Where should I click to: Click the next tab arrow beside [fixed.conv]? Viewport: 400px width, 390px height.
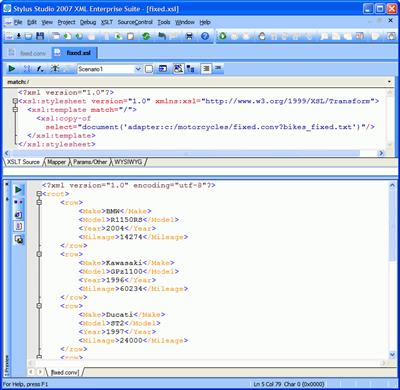tap(40, 372)
